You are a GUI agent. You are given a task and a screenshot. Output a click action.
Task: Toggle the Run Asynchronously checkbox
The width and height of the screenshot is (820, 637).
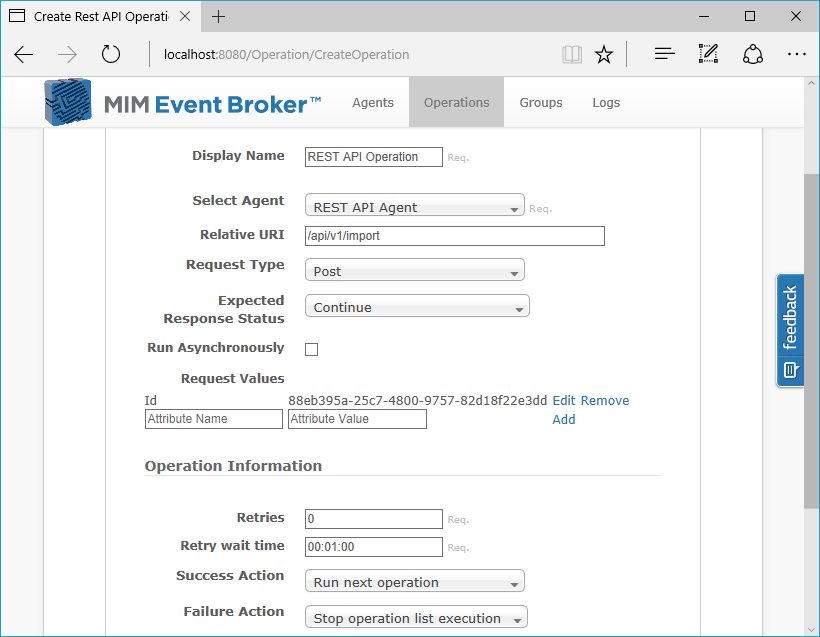click(311, 349)
